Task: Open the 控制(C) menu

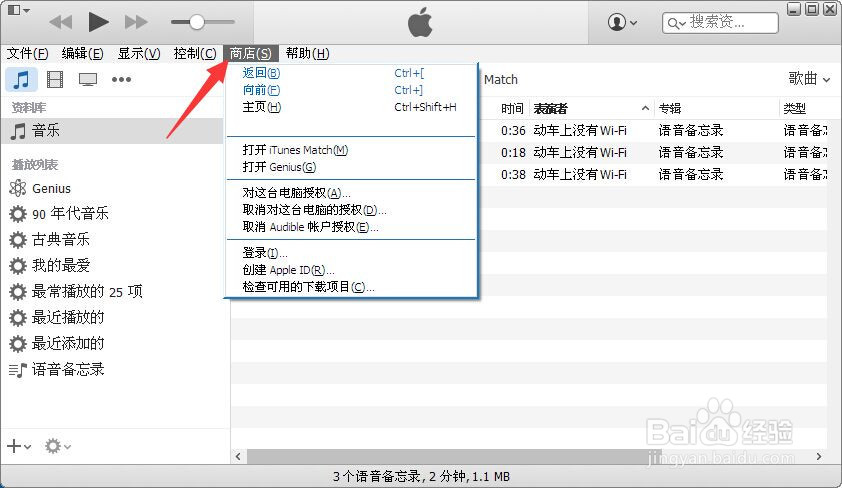Action: (x=195, y=53)
